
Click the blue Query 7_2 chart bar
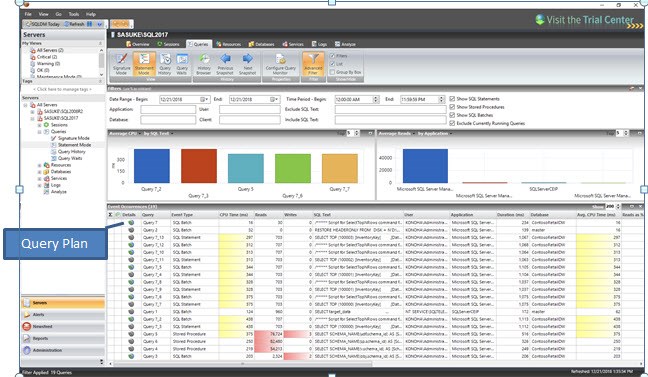pos(152,166)
